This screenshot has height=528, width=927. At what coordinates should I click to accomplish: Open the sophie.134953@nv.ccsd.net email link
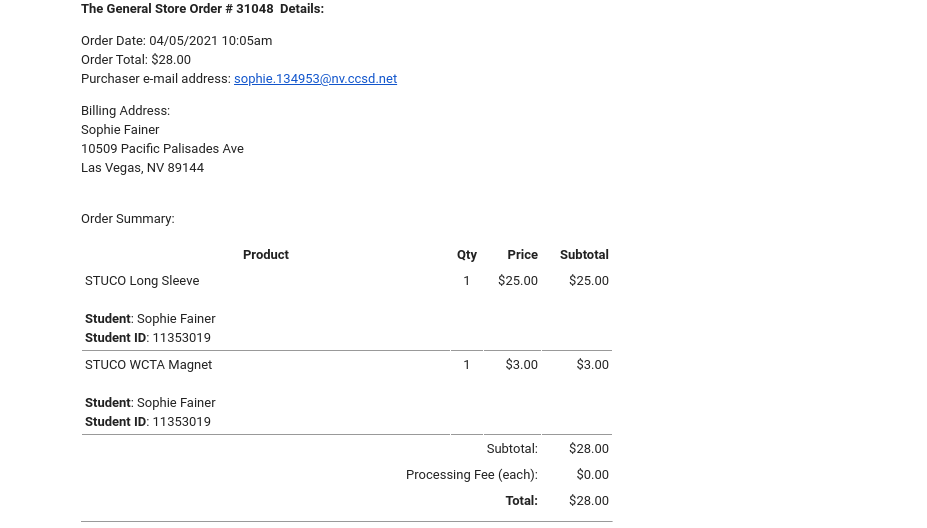coord(315,79)
